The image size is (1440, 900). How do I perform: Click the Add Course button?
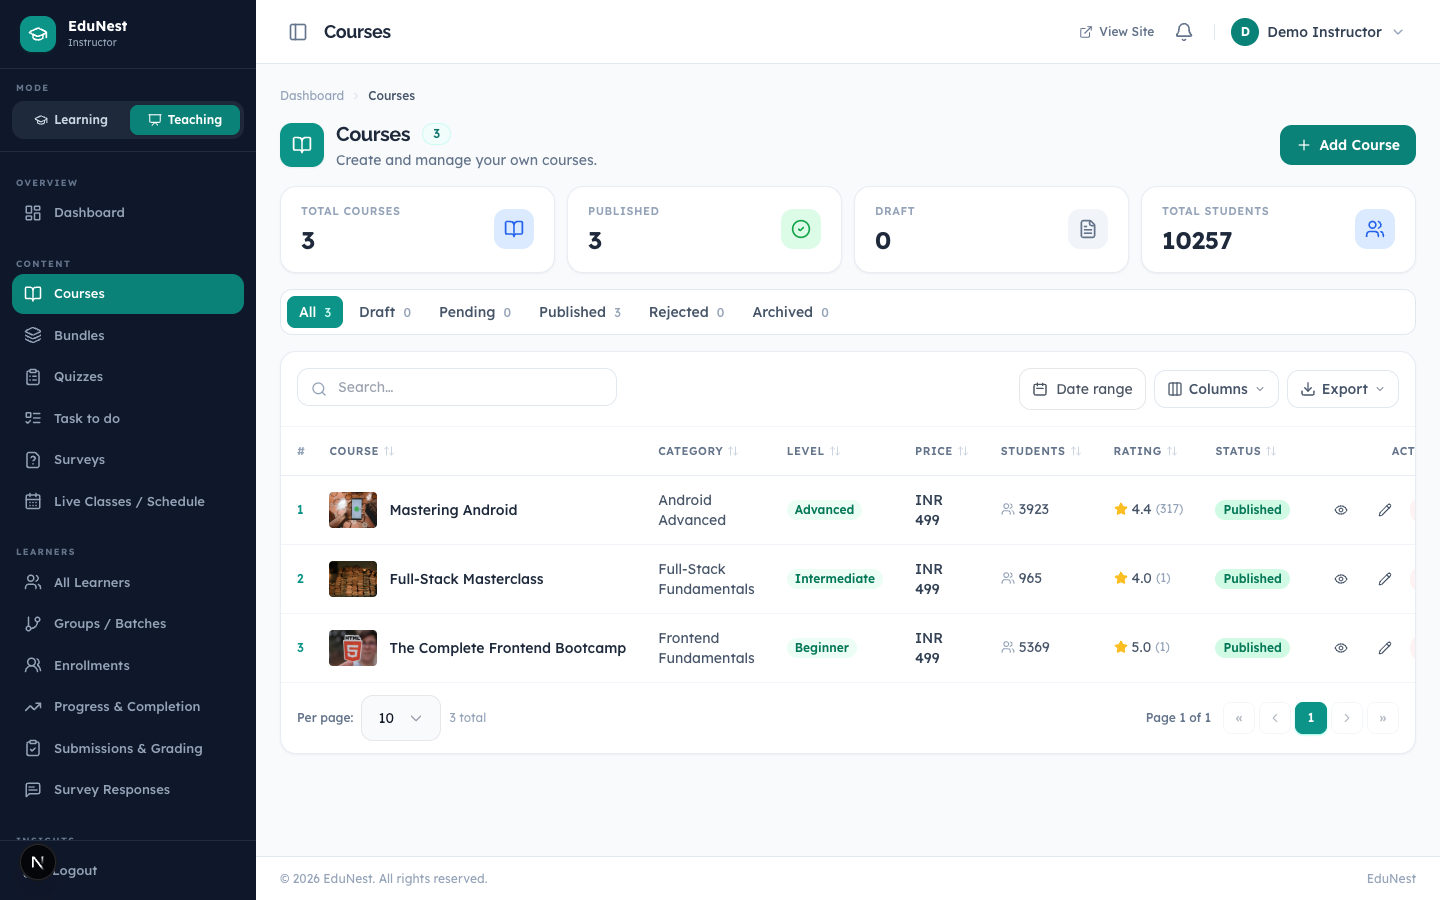(x=1348, y=145)
